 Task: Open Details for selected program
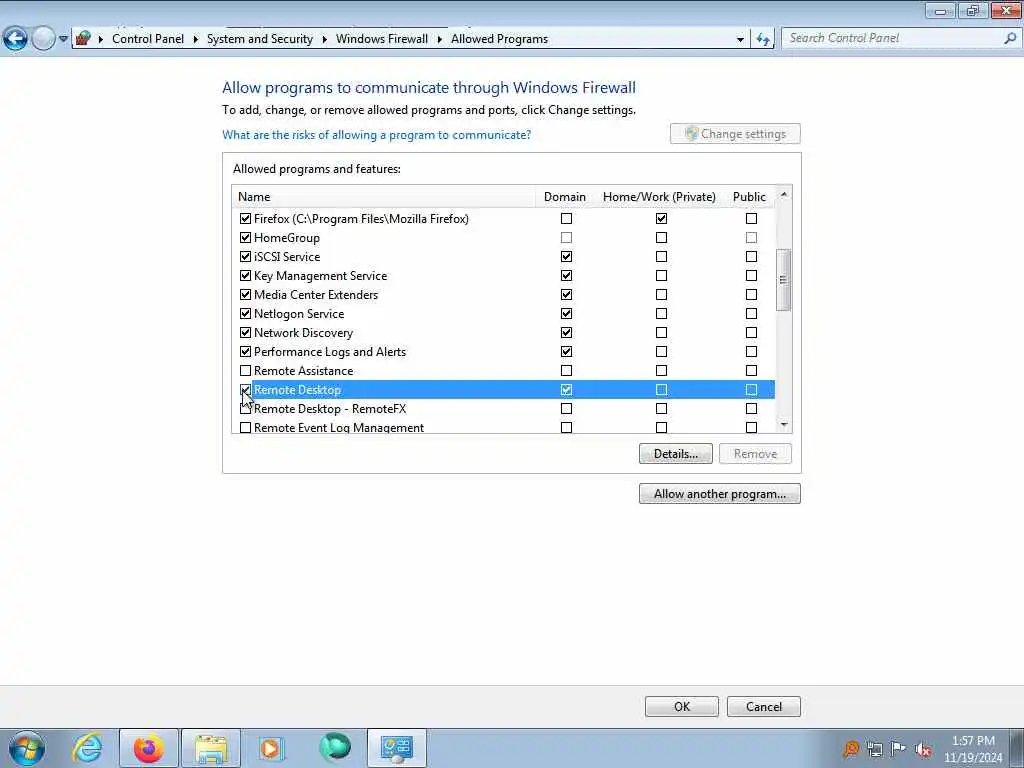675,454
